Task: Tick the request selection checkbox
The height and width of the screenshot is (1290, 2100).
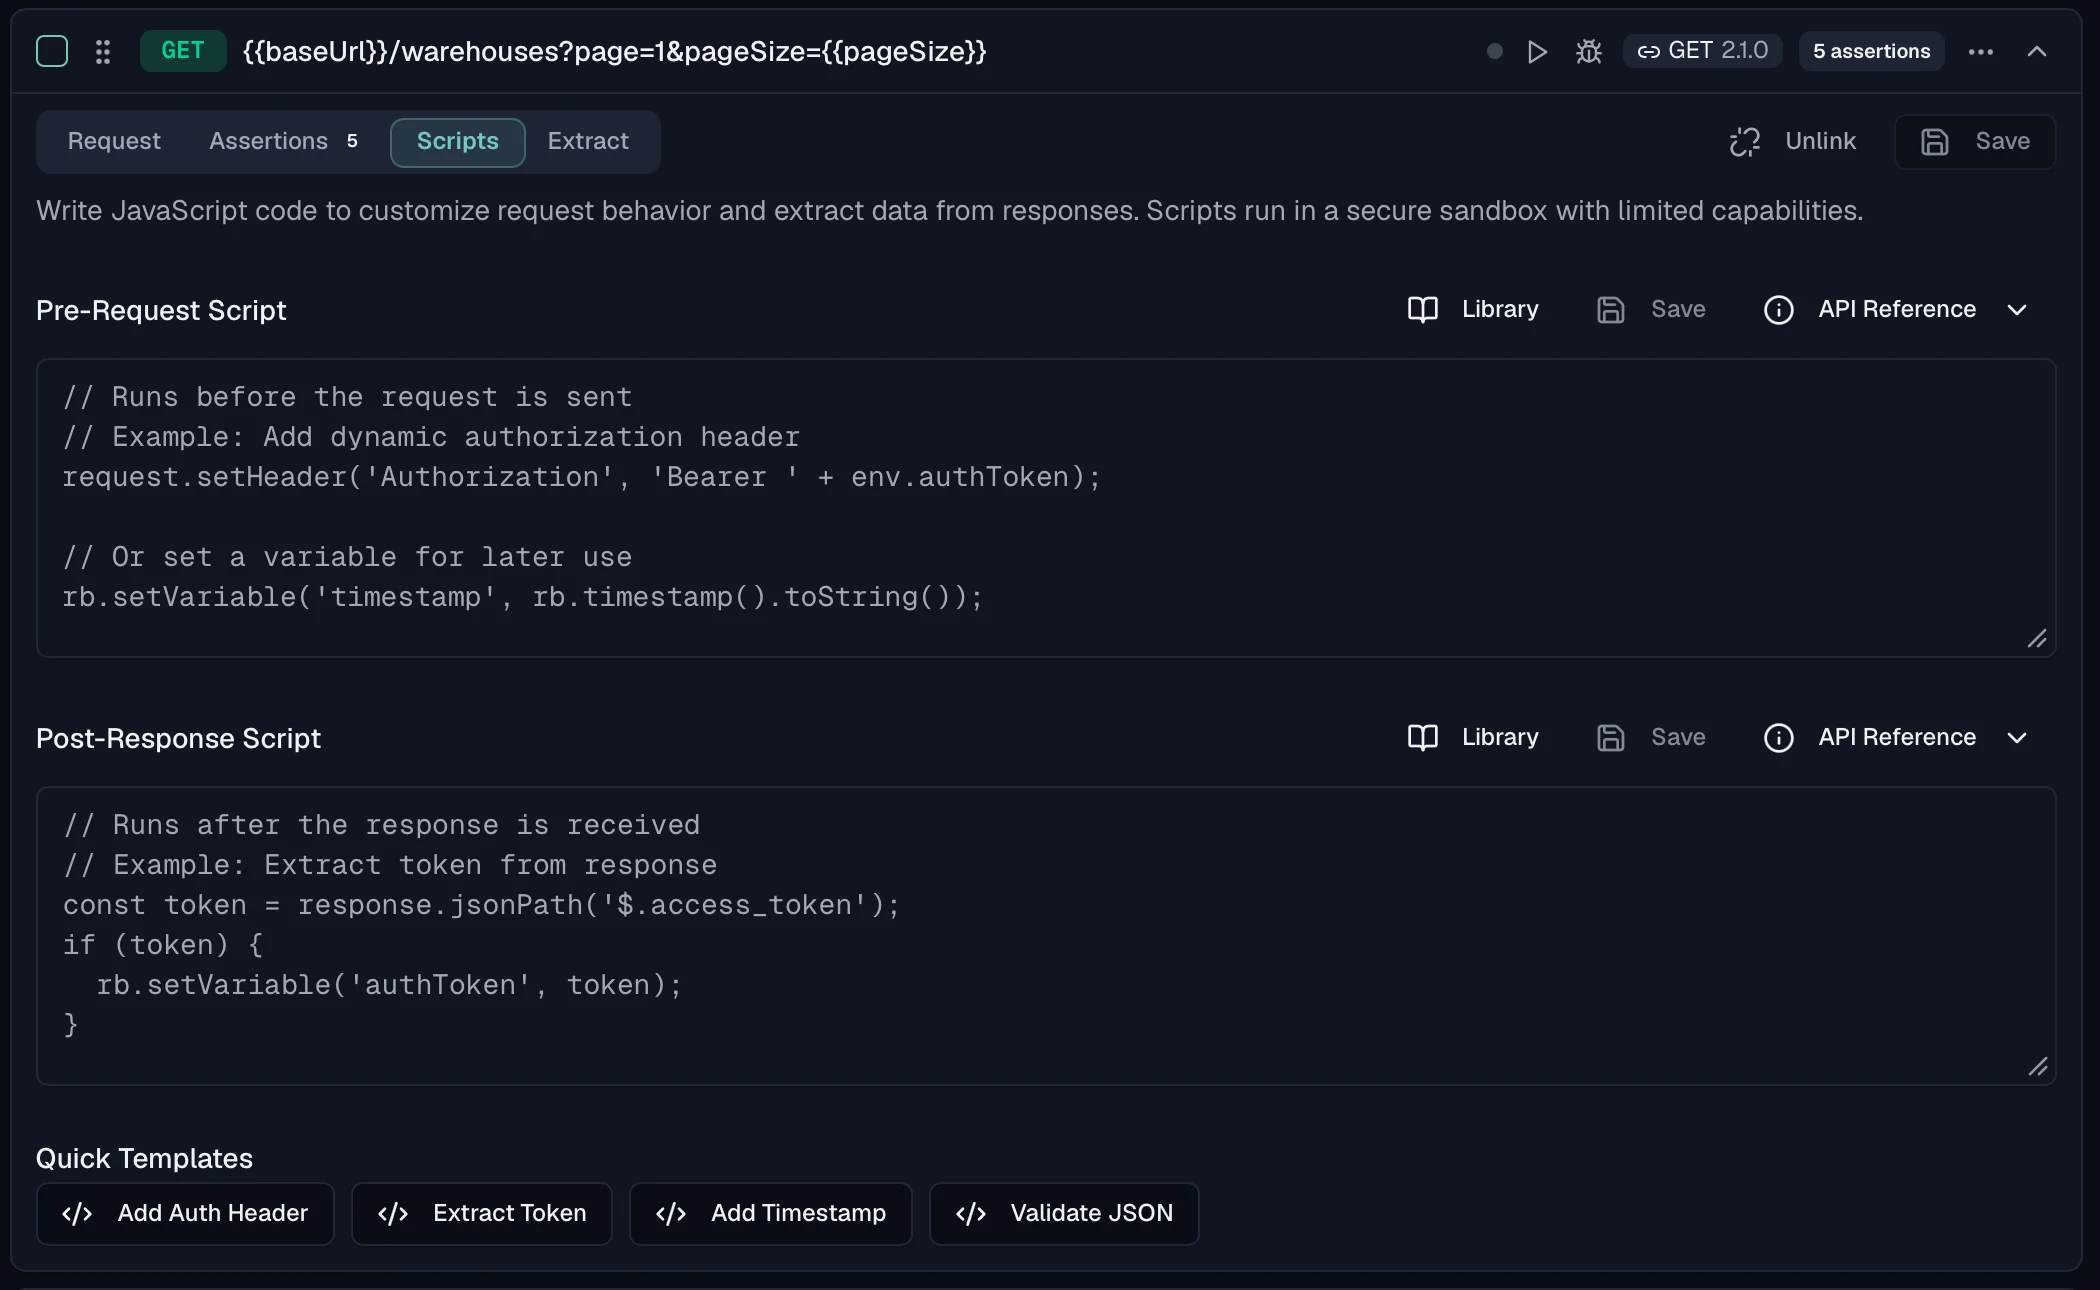Action: pos(52,51)
